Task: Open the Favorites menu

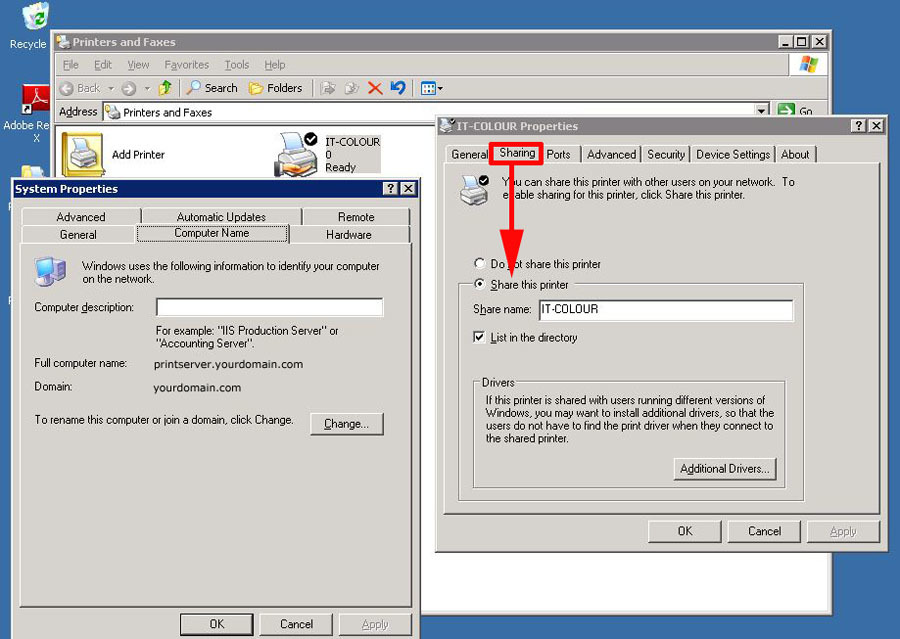Action: [187, 65]
